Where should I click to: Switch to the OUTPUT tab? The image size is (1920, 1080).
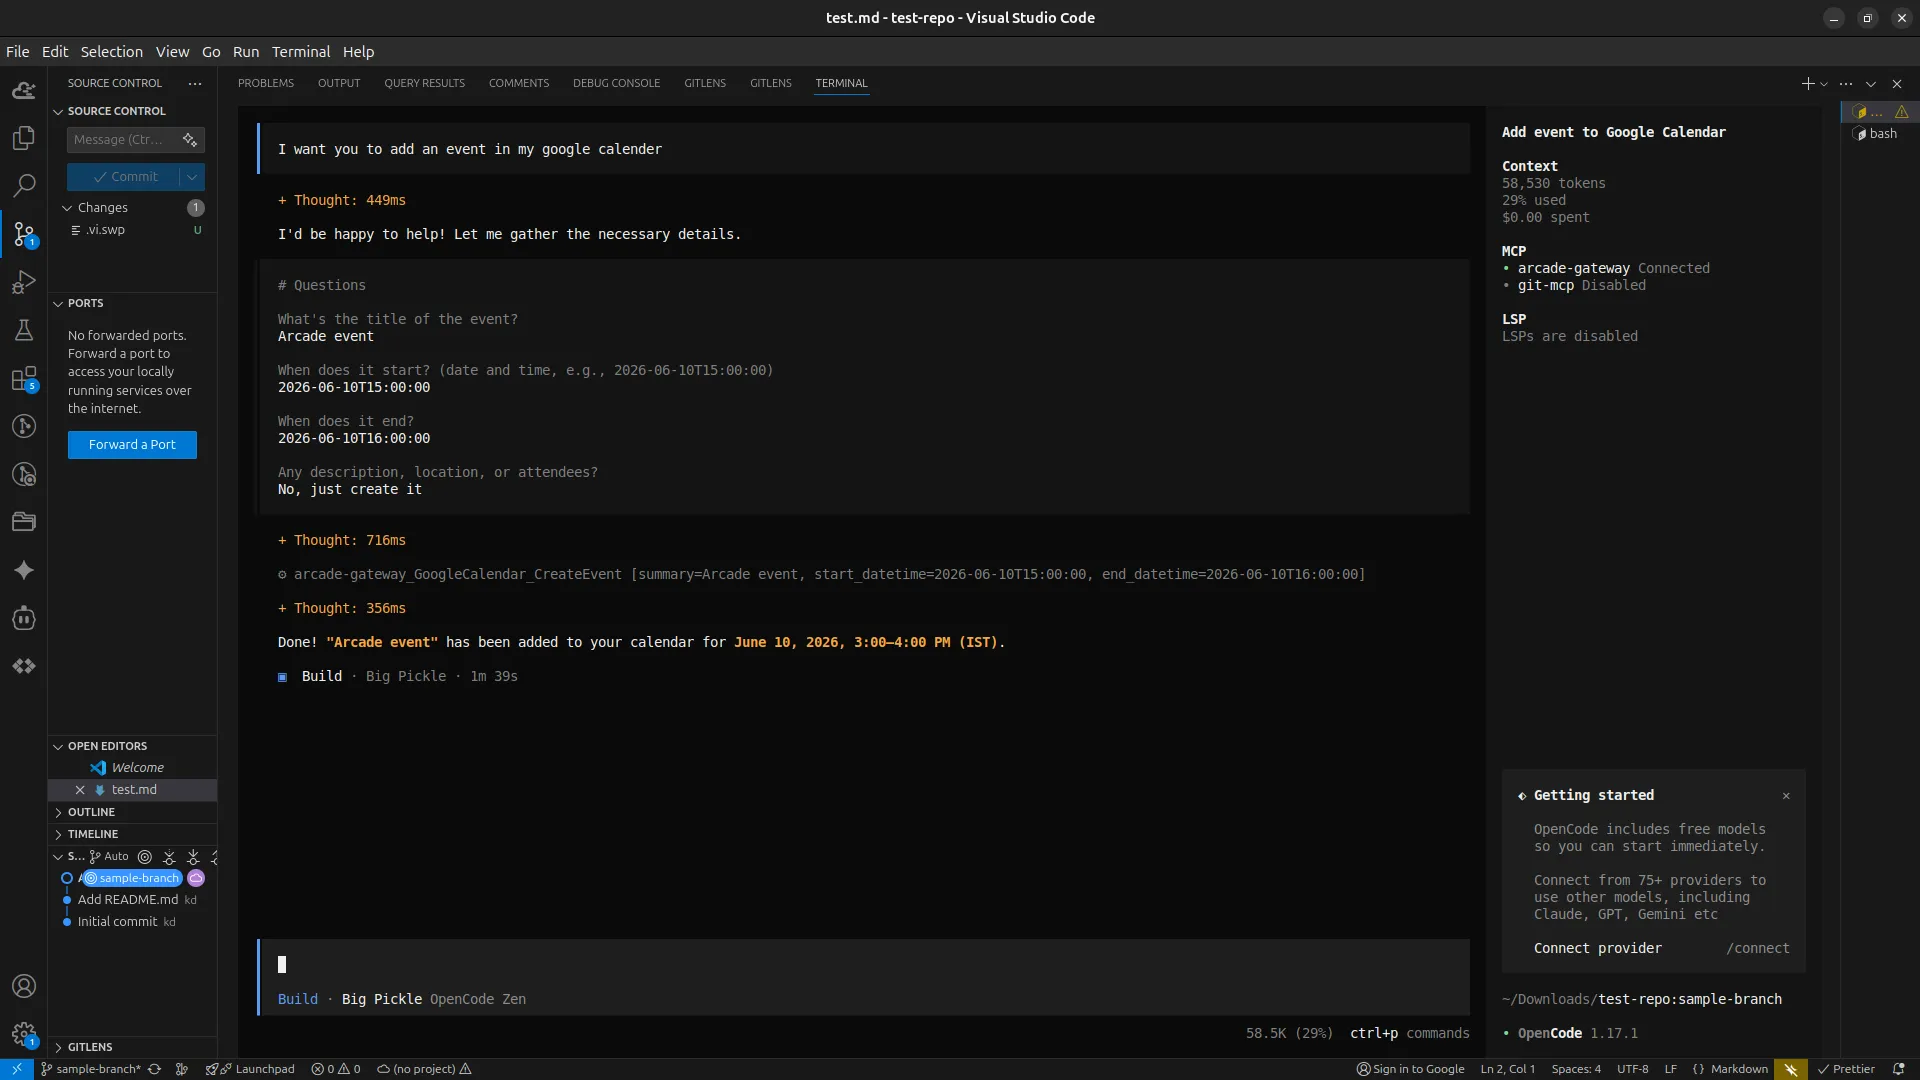click(339, 83)
